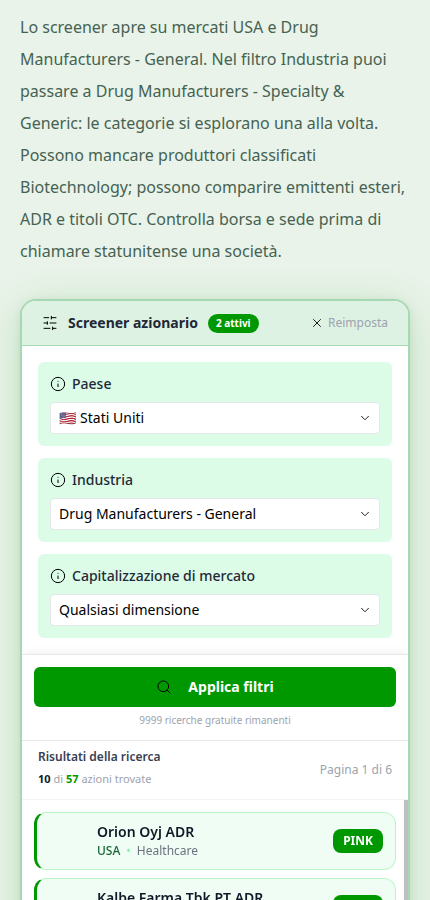
Task: Open the Kalbe Farma Tbk PT ADR result
Action: point(215,889)
